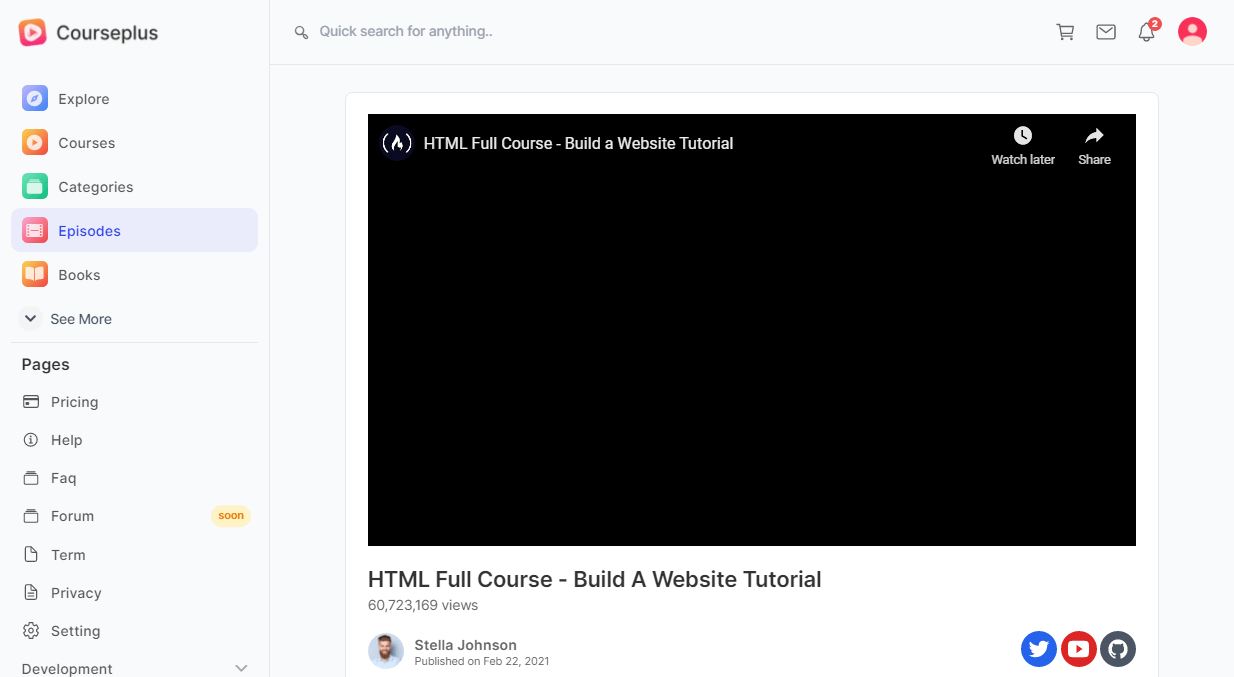The width and height of the screenshot is (1234, 677).
Task: Go to Explore in sidebar
Action: (83, 99)
